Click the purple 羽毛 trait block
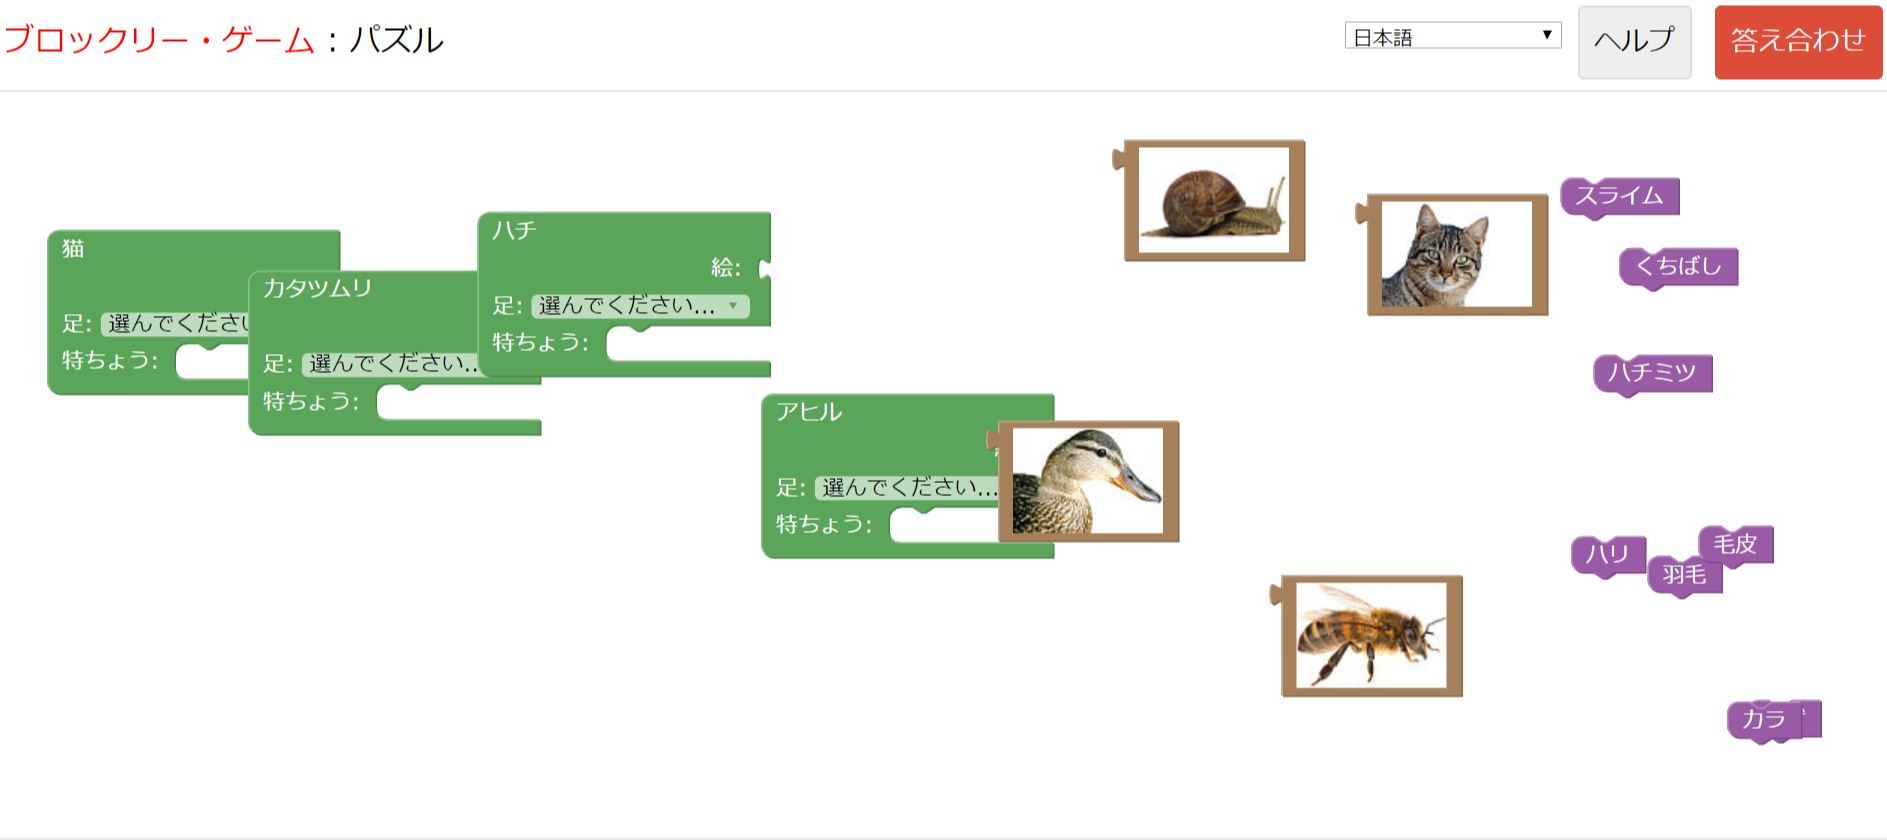 coord(1682,577)
